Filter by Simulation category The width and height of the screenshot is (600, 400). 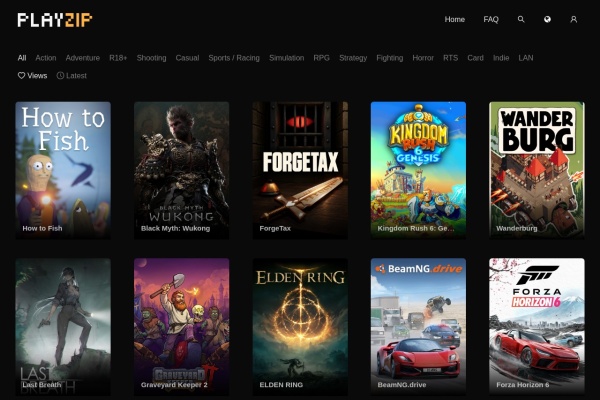coord(287,58)
